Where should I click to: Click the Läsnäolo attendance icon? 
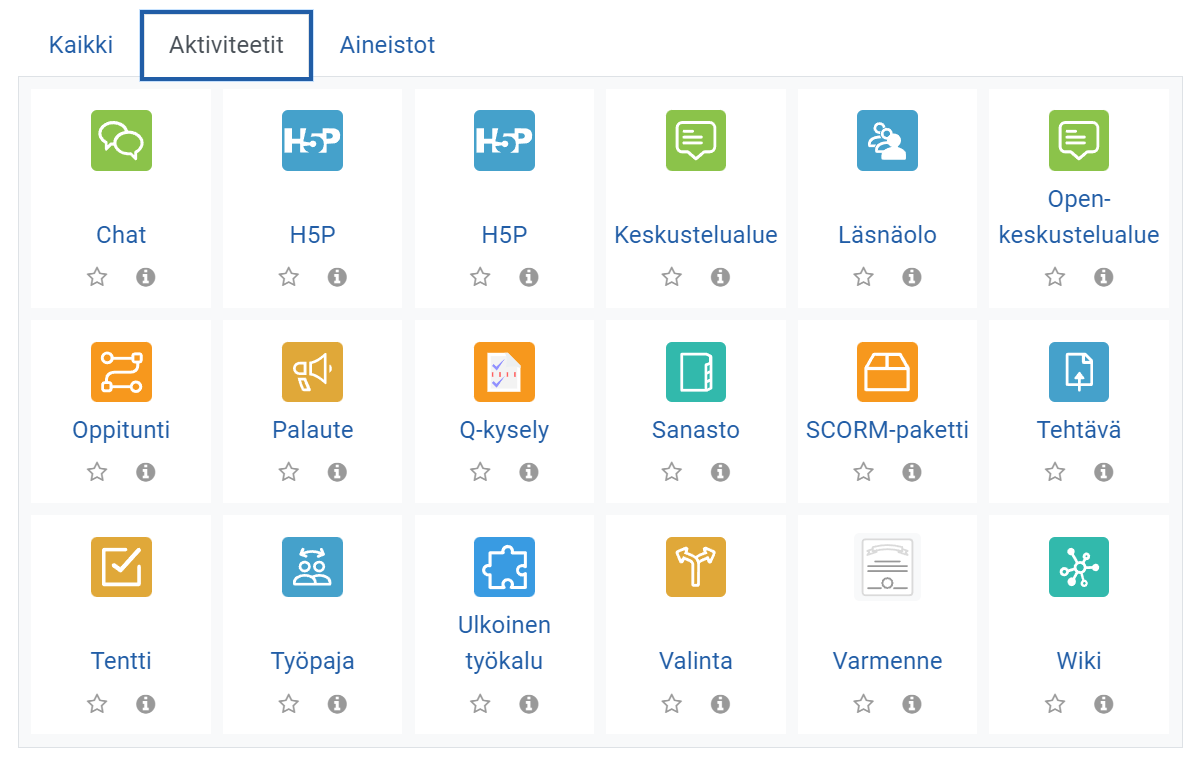(x=887, y=140)
